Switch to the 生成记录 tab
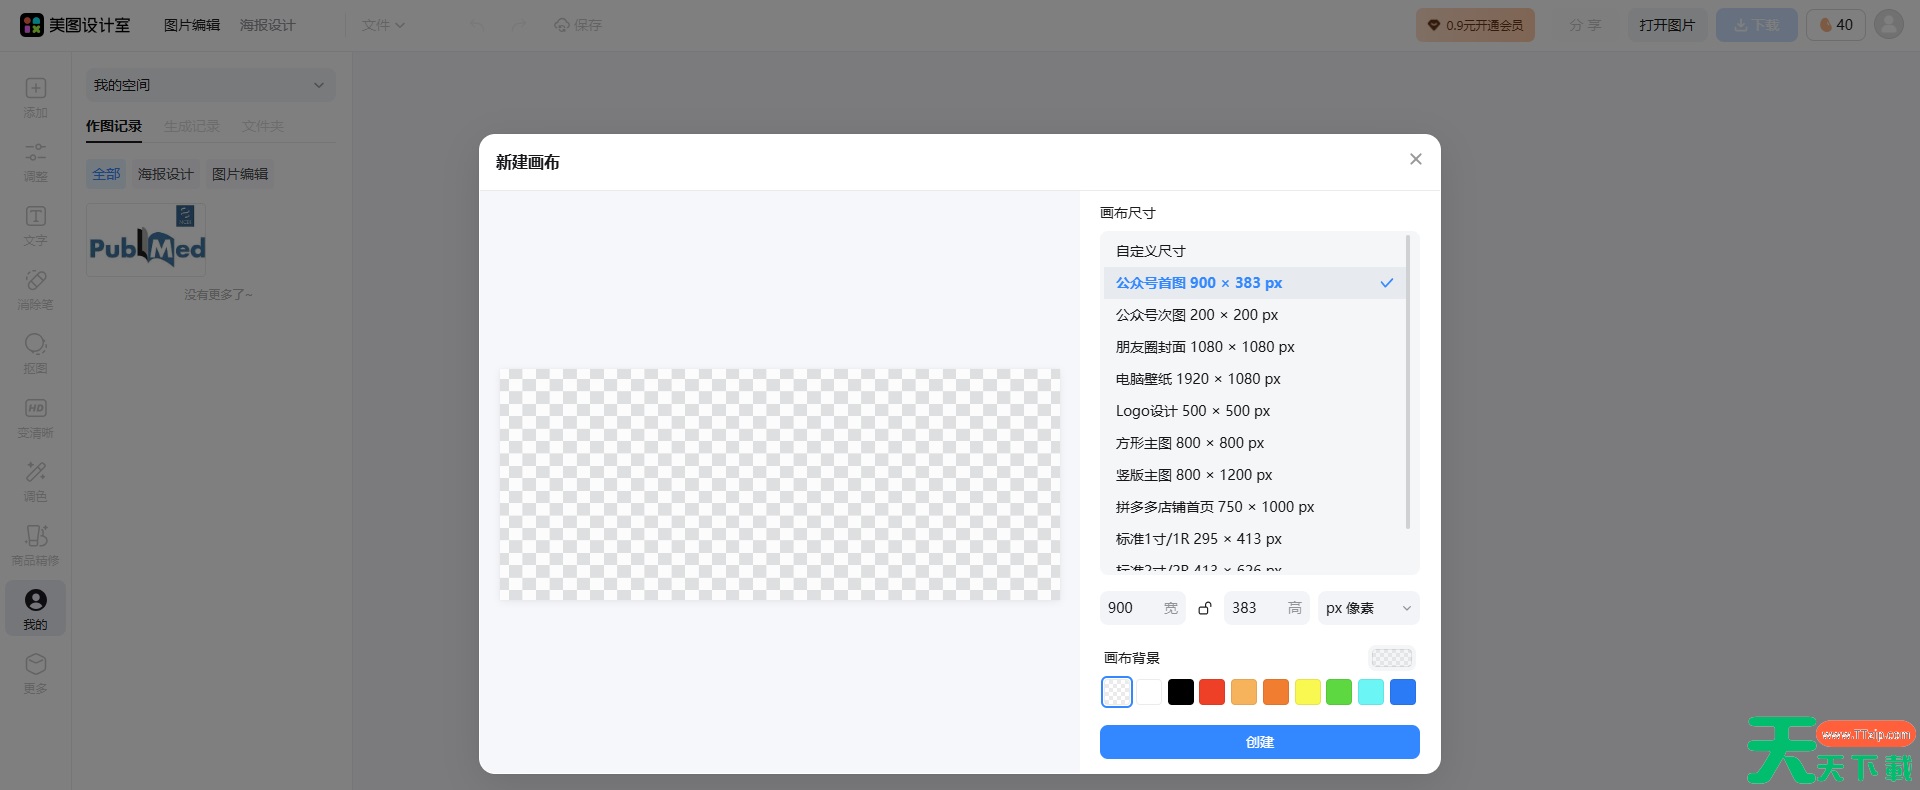This screenshot has width=1920, height=790. click(x=192, y=126)
